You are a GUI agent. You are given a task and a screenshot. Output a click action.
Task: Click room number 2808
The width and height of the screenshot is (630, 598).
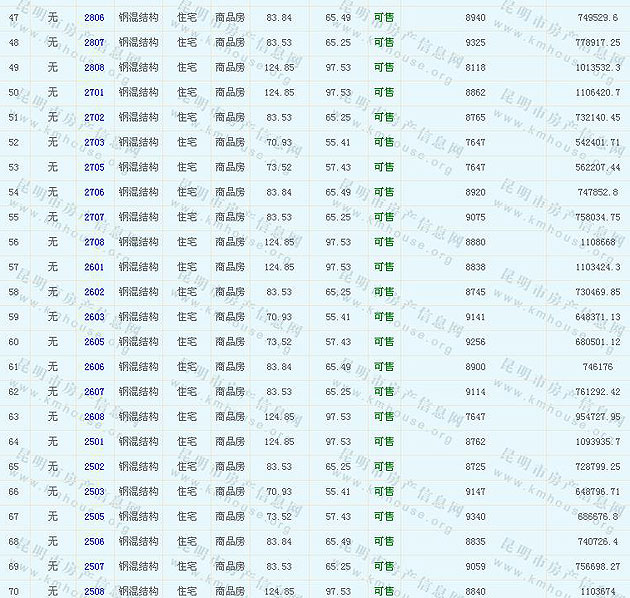click(94, 68)
